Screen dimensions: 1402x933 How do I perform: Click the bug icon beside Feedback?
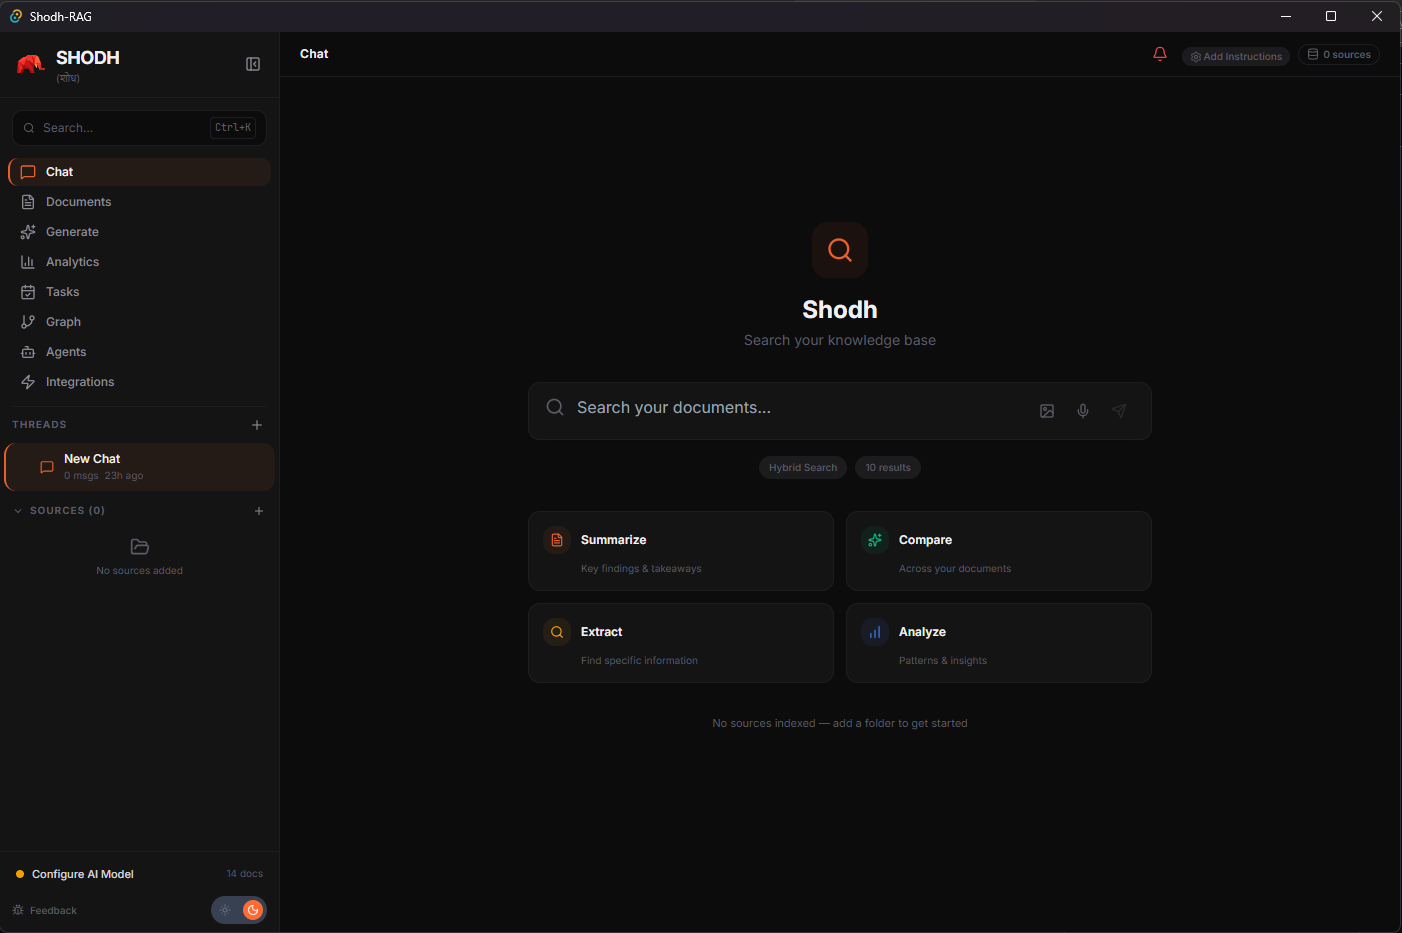tap(18, 910)
